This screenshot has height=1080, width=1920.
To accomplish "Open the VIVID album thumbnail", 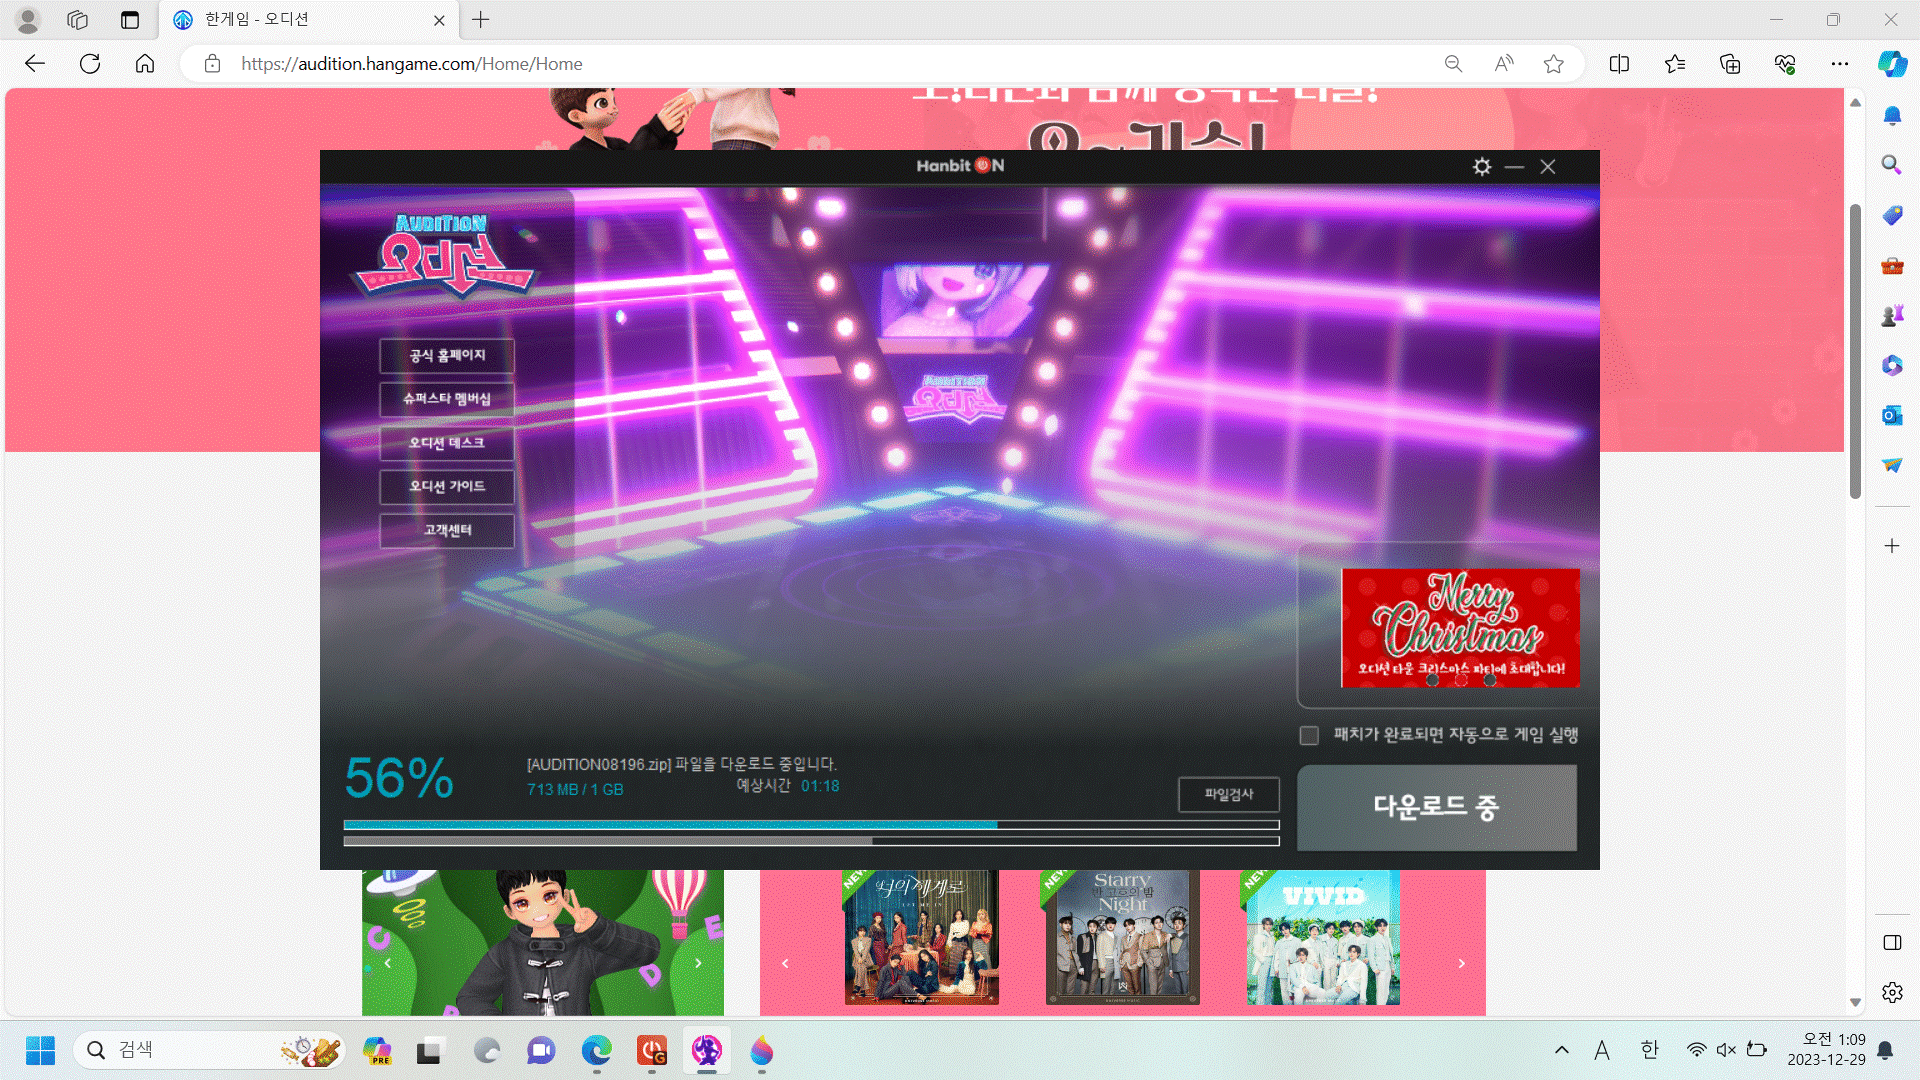I will pyautogui.click(x=1323, y=937).
